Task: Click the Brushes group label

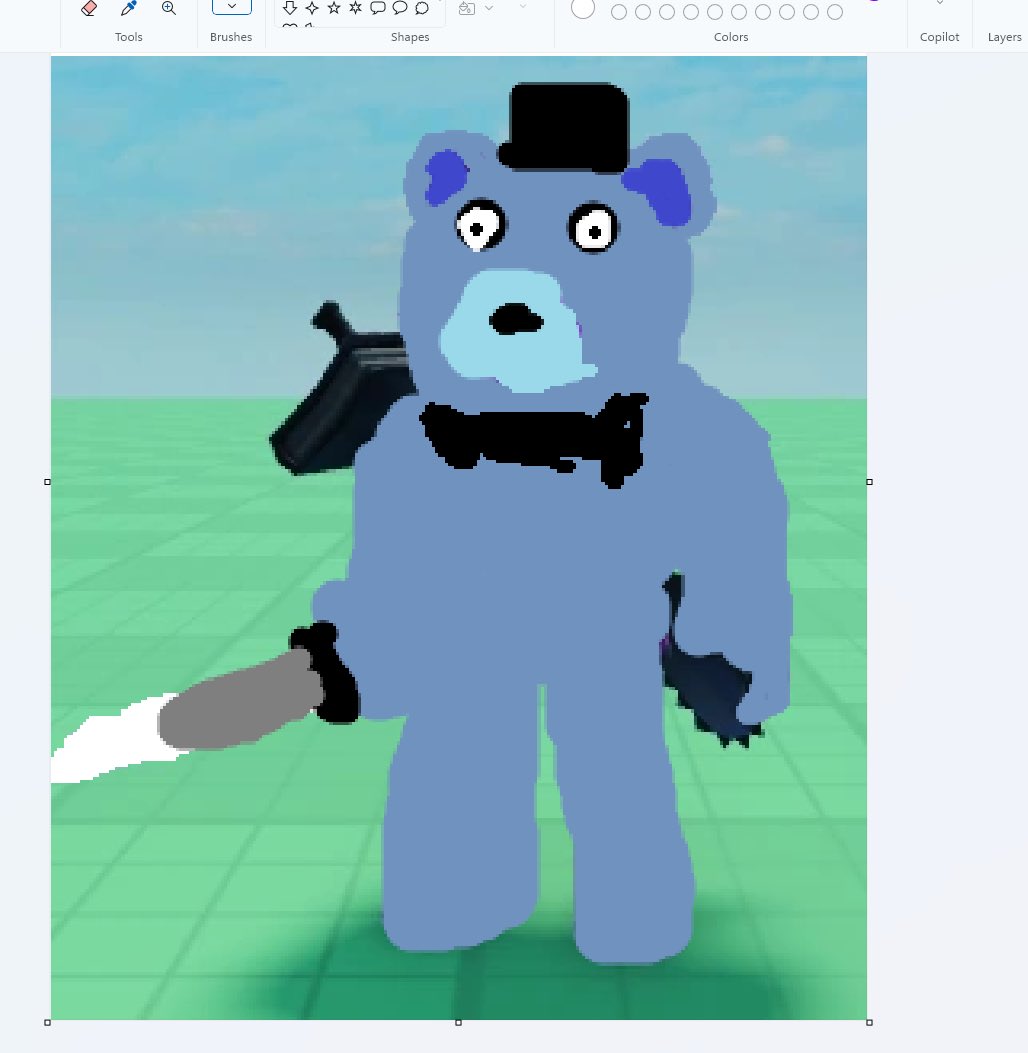Action: [x=231, y=37]
